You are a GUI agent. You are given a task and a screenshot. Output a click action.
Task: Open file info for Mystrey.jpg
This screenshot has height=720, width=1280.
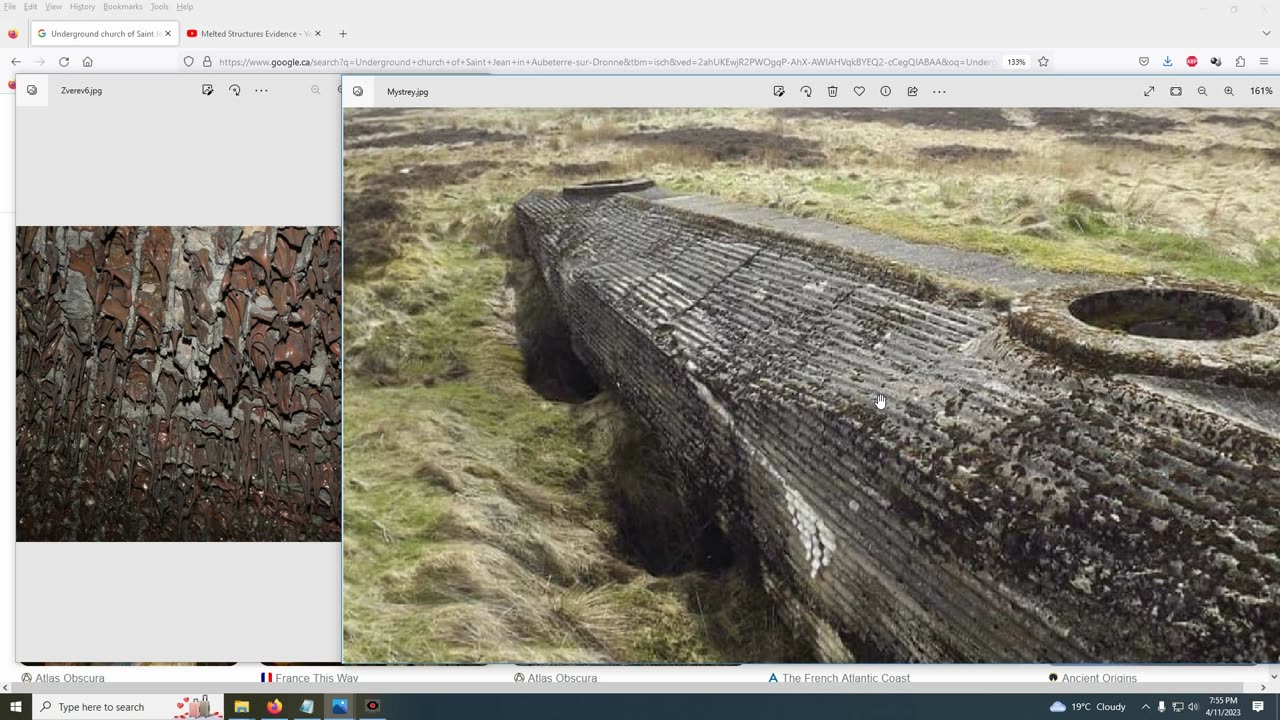[x=886, y=91]
